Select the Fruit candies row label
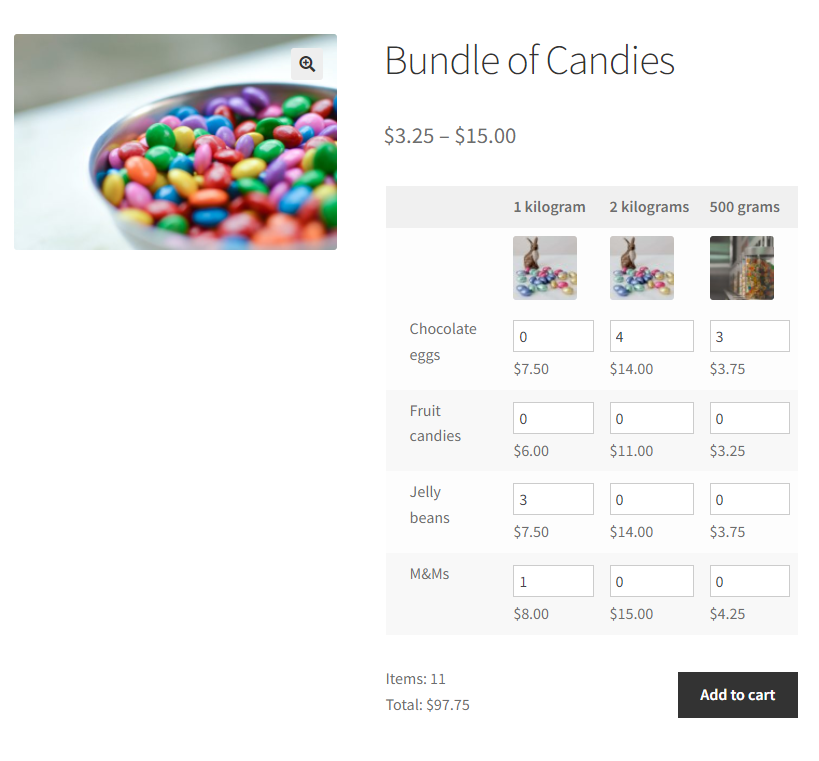The image size is (819, 761). click(434, 423)
